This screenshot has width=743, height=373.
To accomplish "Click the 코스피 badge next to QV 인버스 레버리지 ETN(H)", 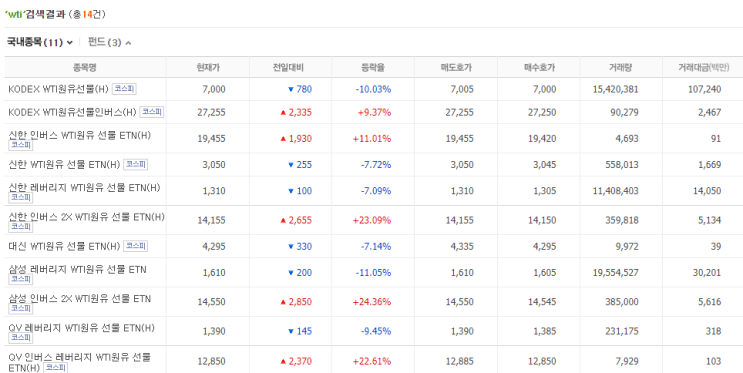I will coord(55,367).
